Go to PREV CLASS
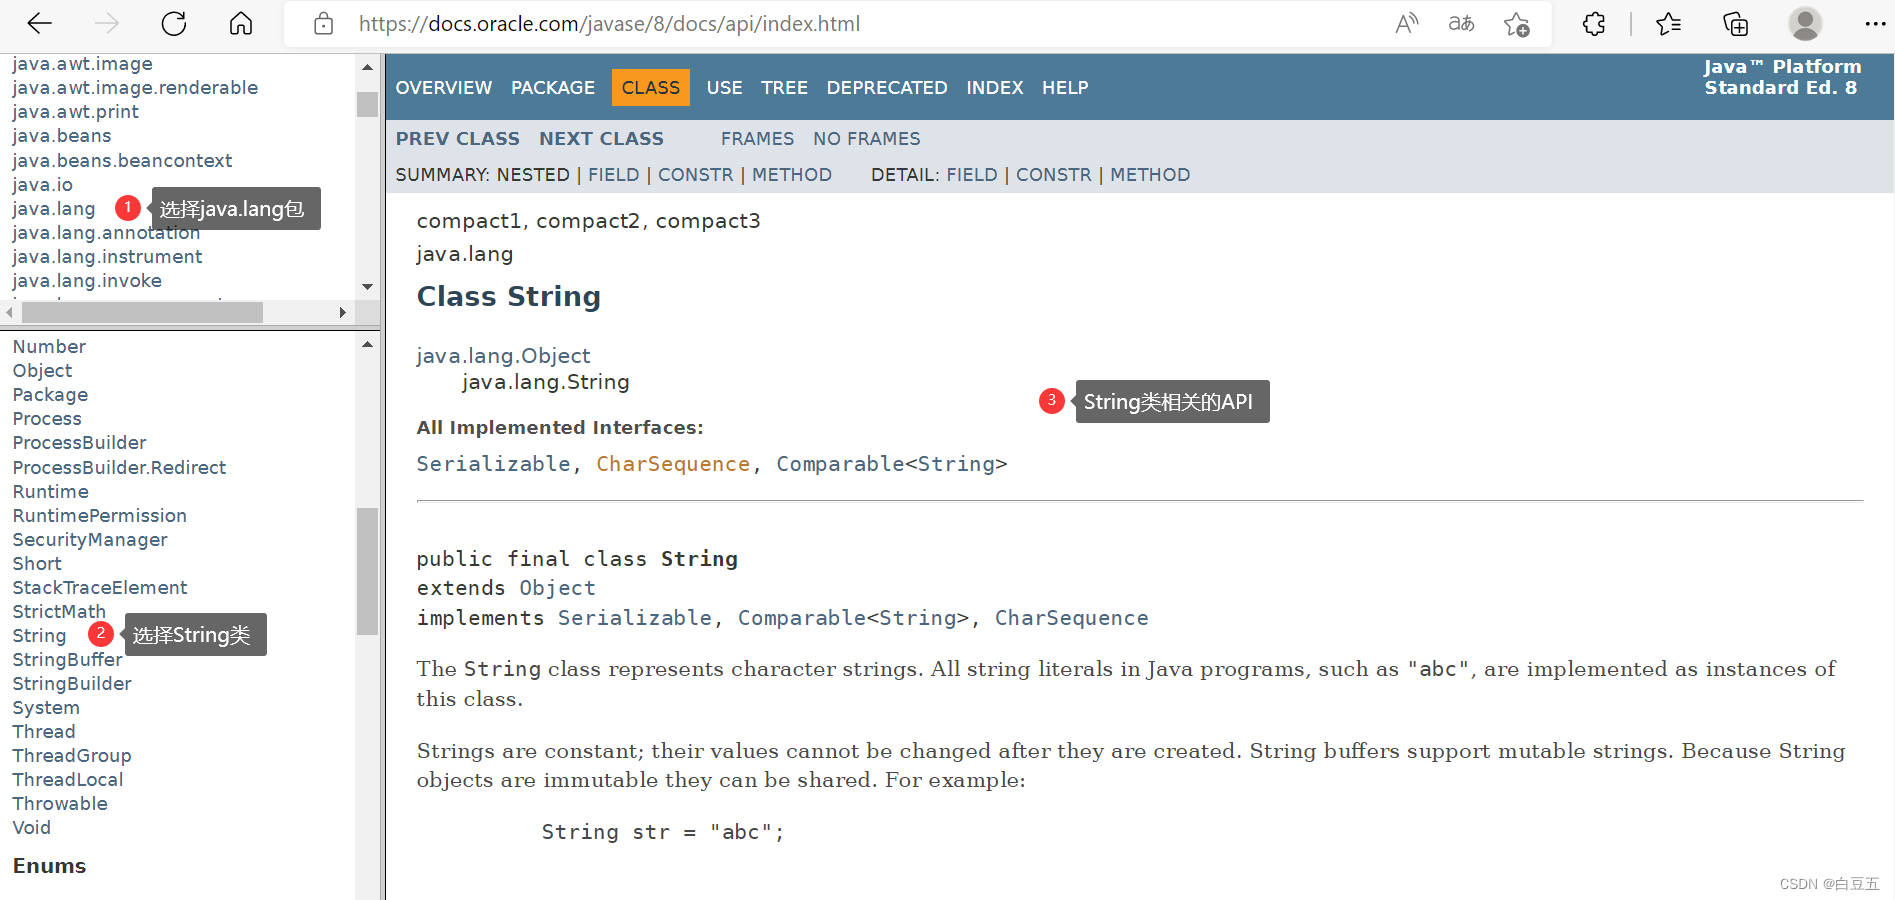This screenshot has height=900, width=1895. coord(458,139)
